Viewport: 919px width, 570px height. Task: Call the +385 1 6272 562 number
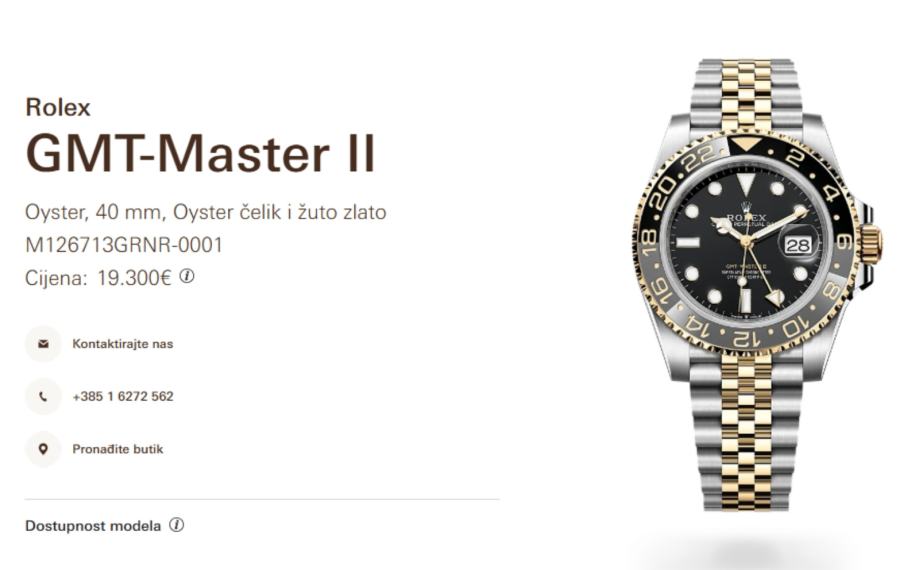click(x=122, y=397)
